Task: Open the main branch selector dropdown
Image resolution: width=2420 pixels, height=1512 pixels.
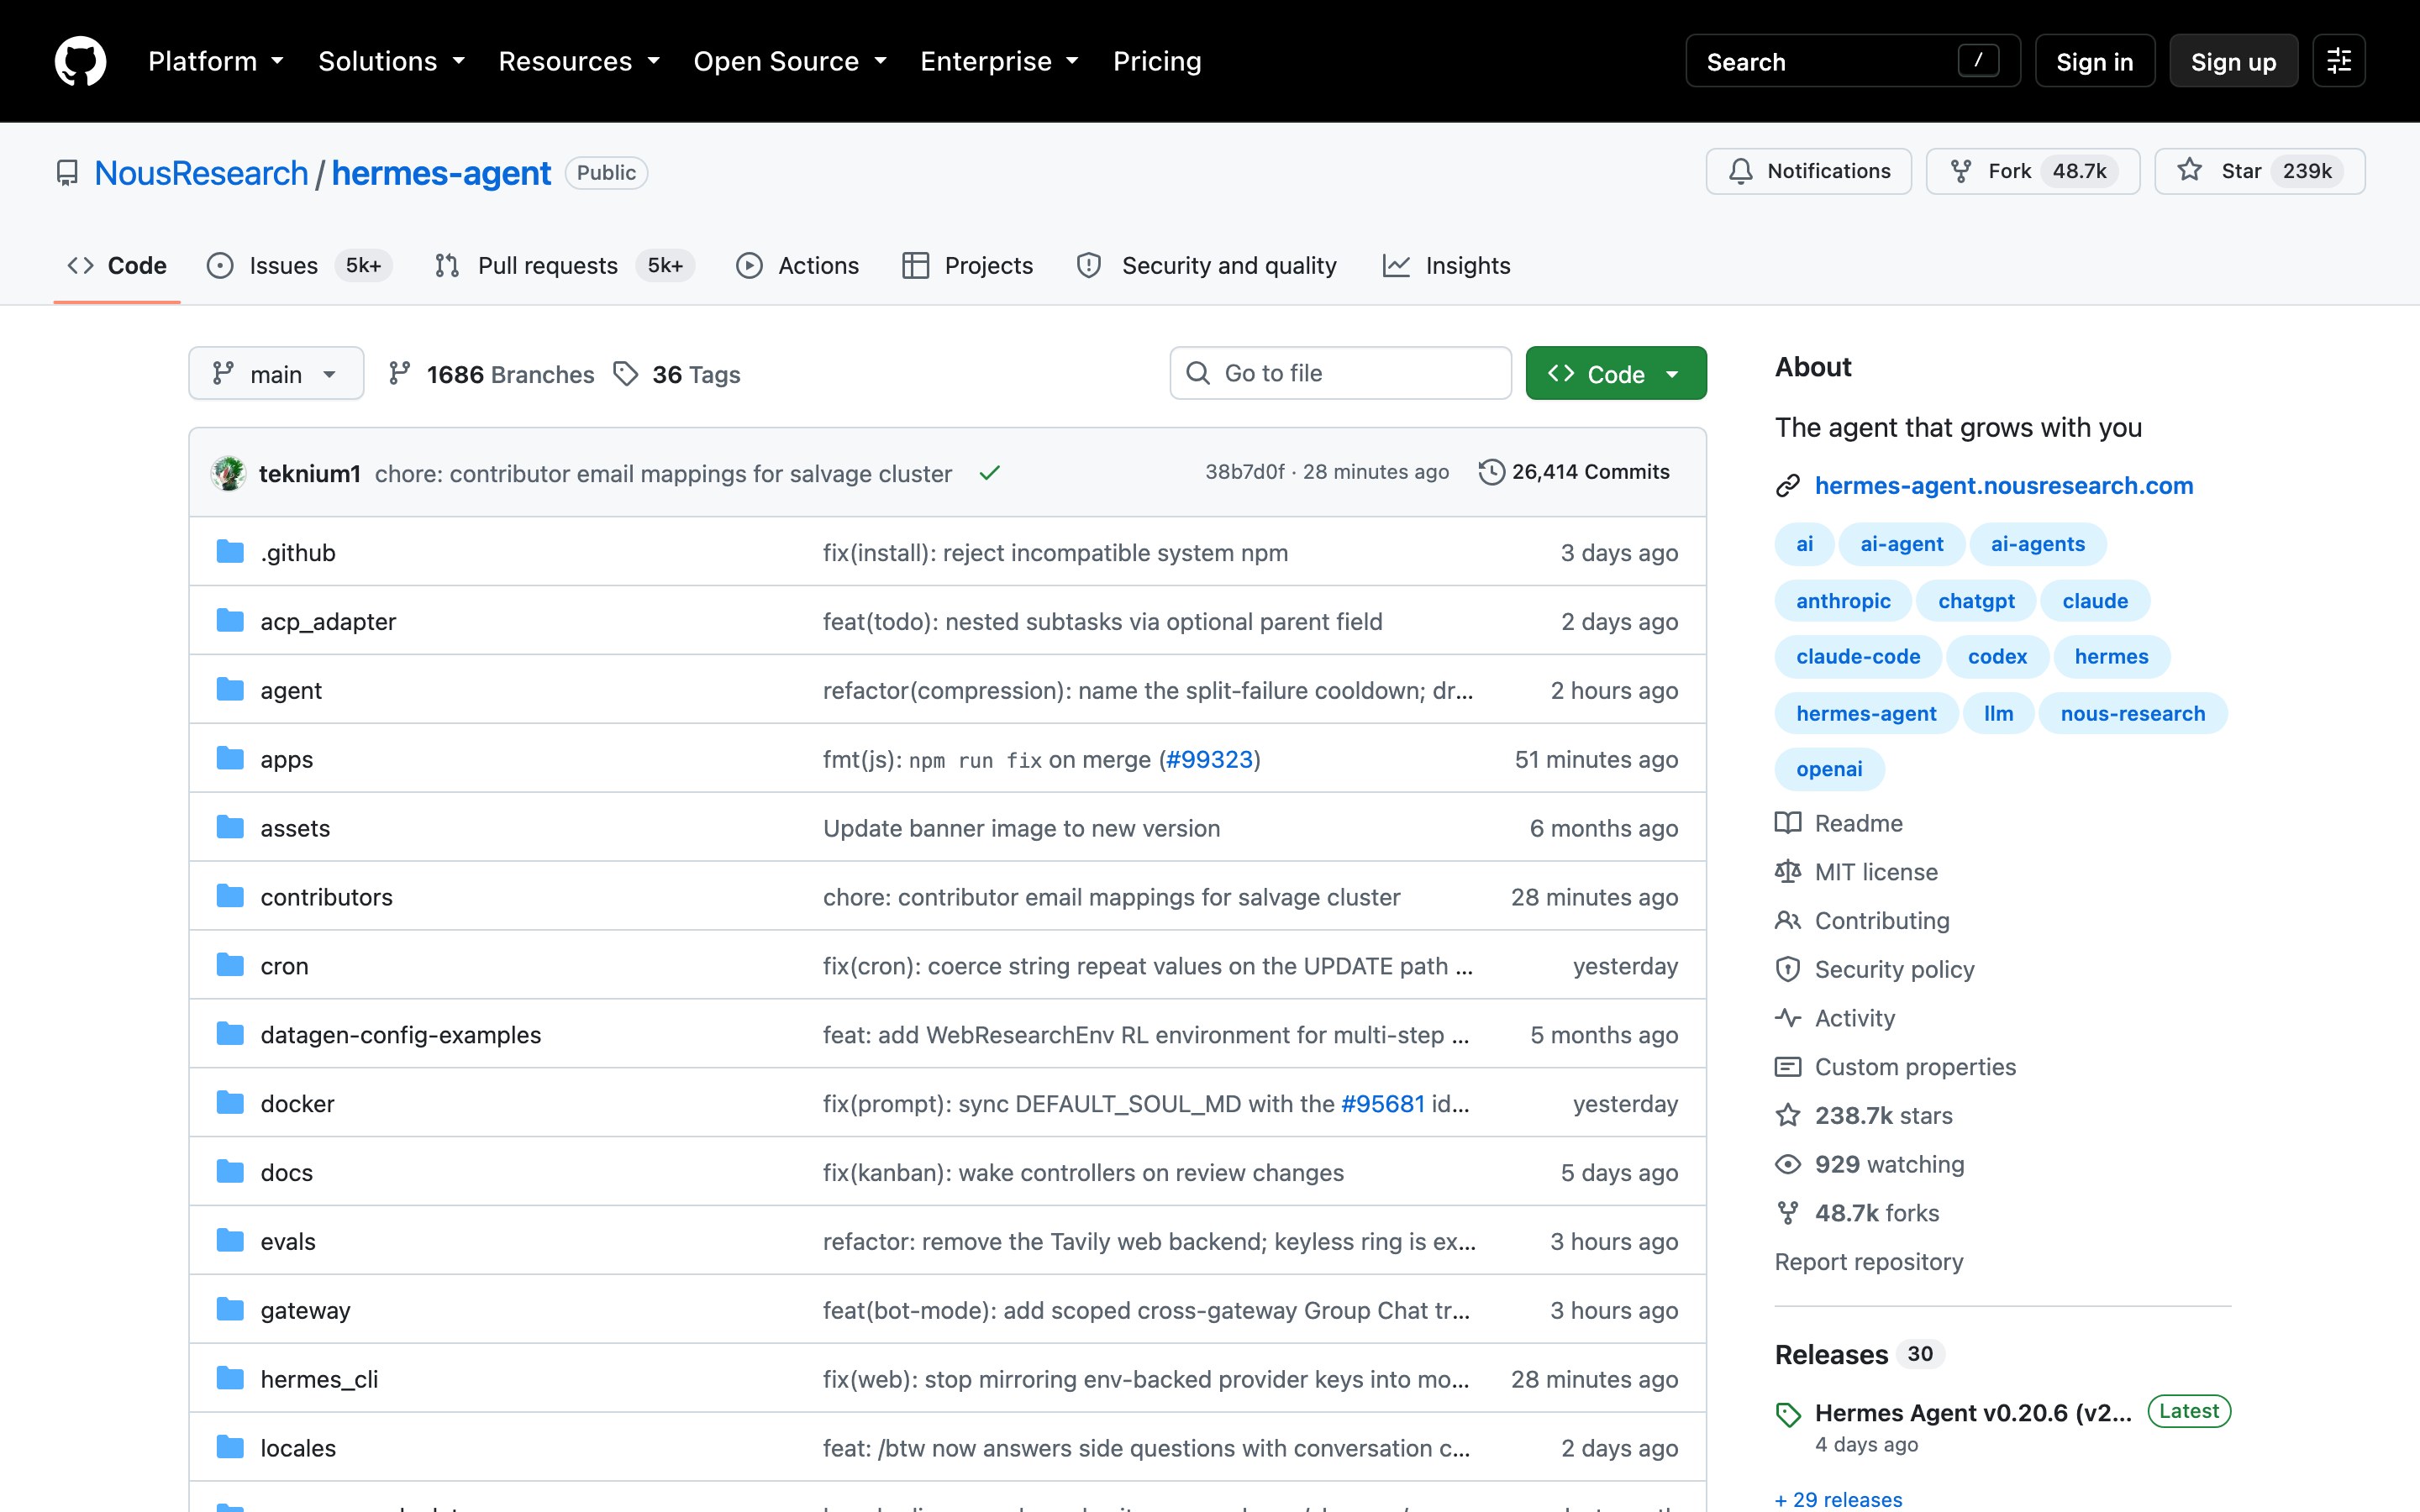Action: pyautogui.click(x=276, y=374)
